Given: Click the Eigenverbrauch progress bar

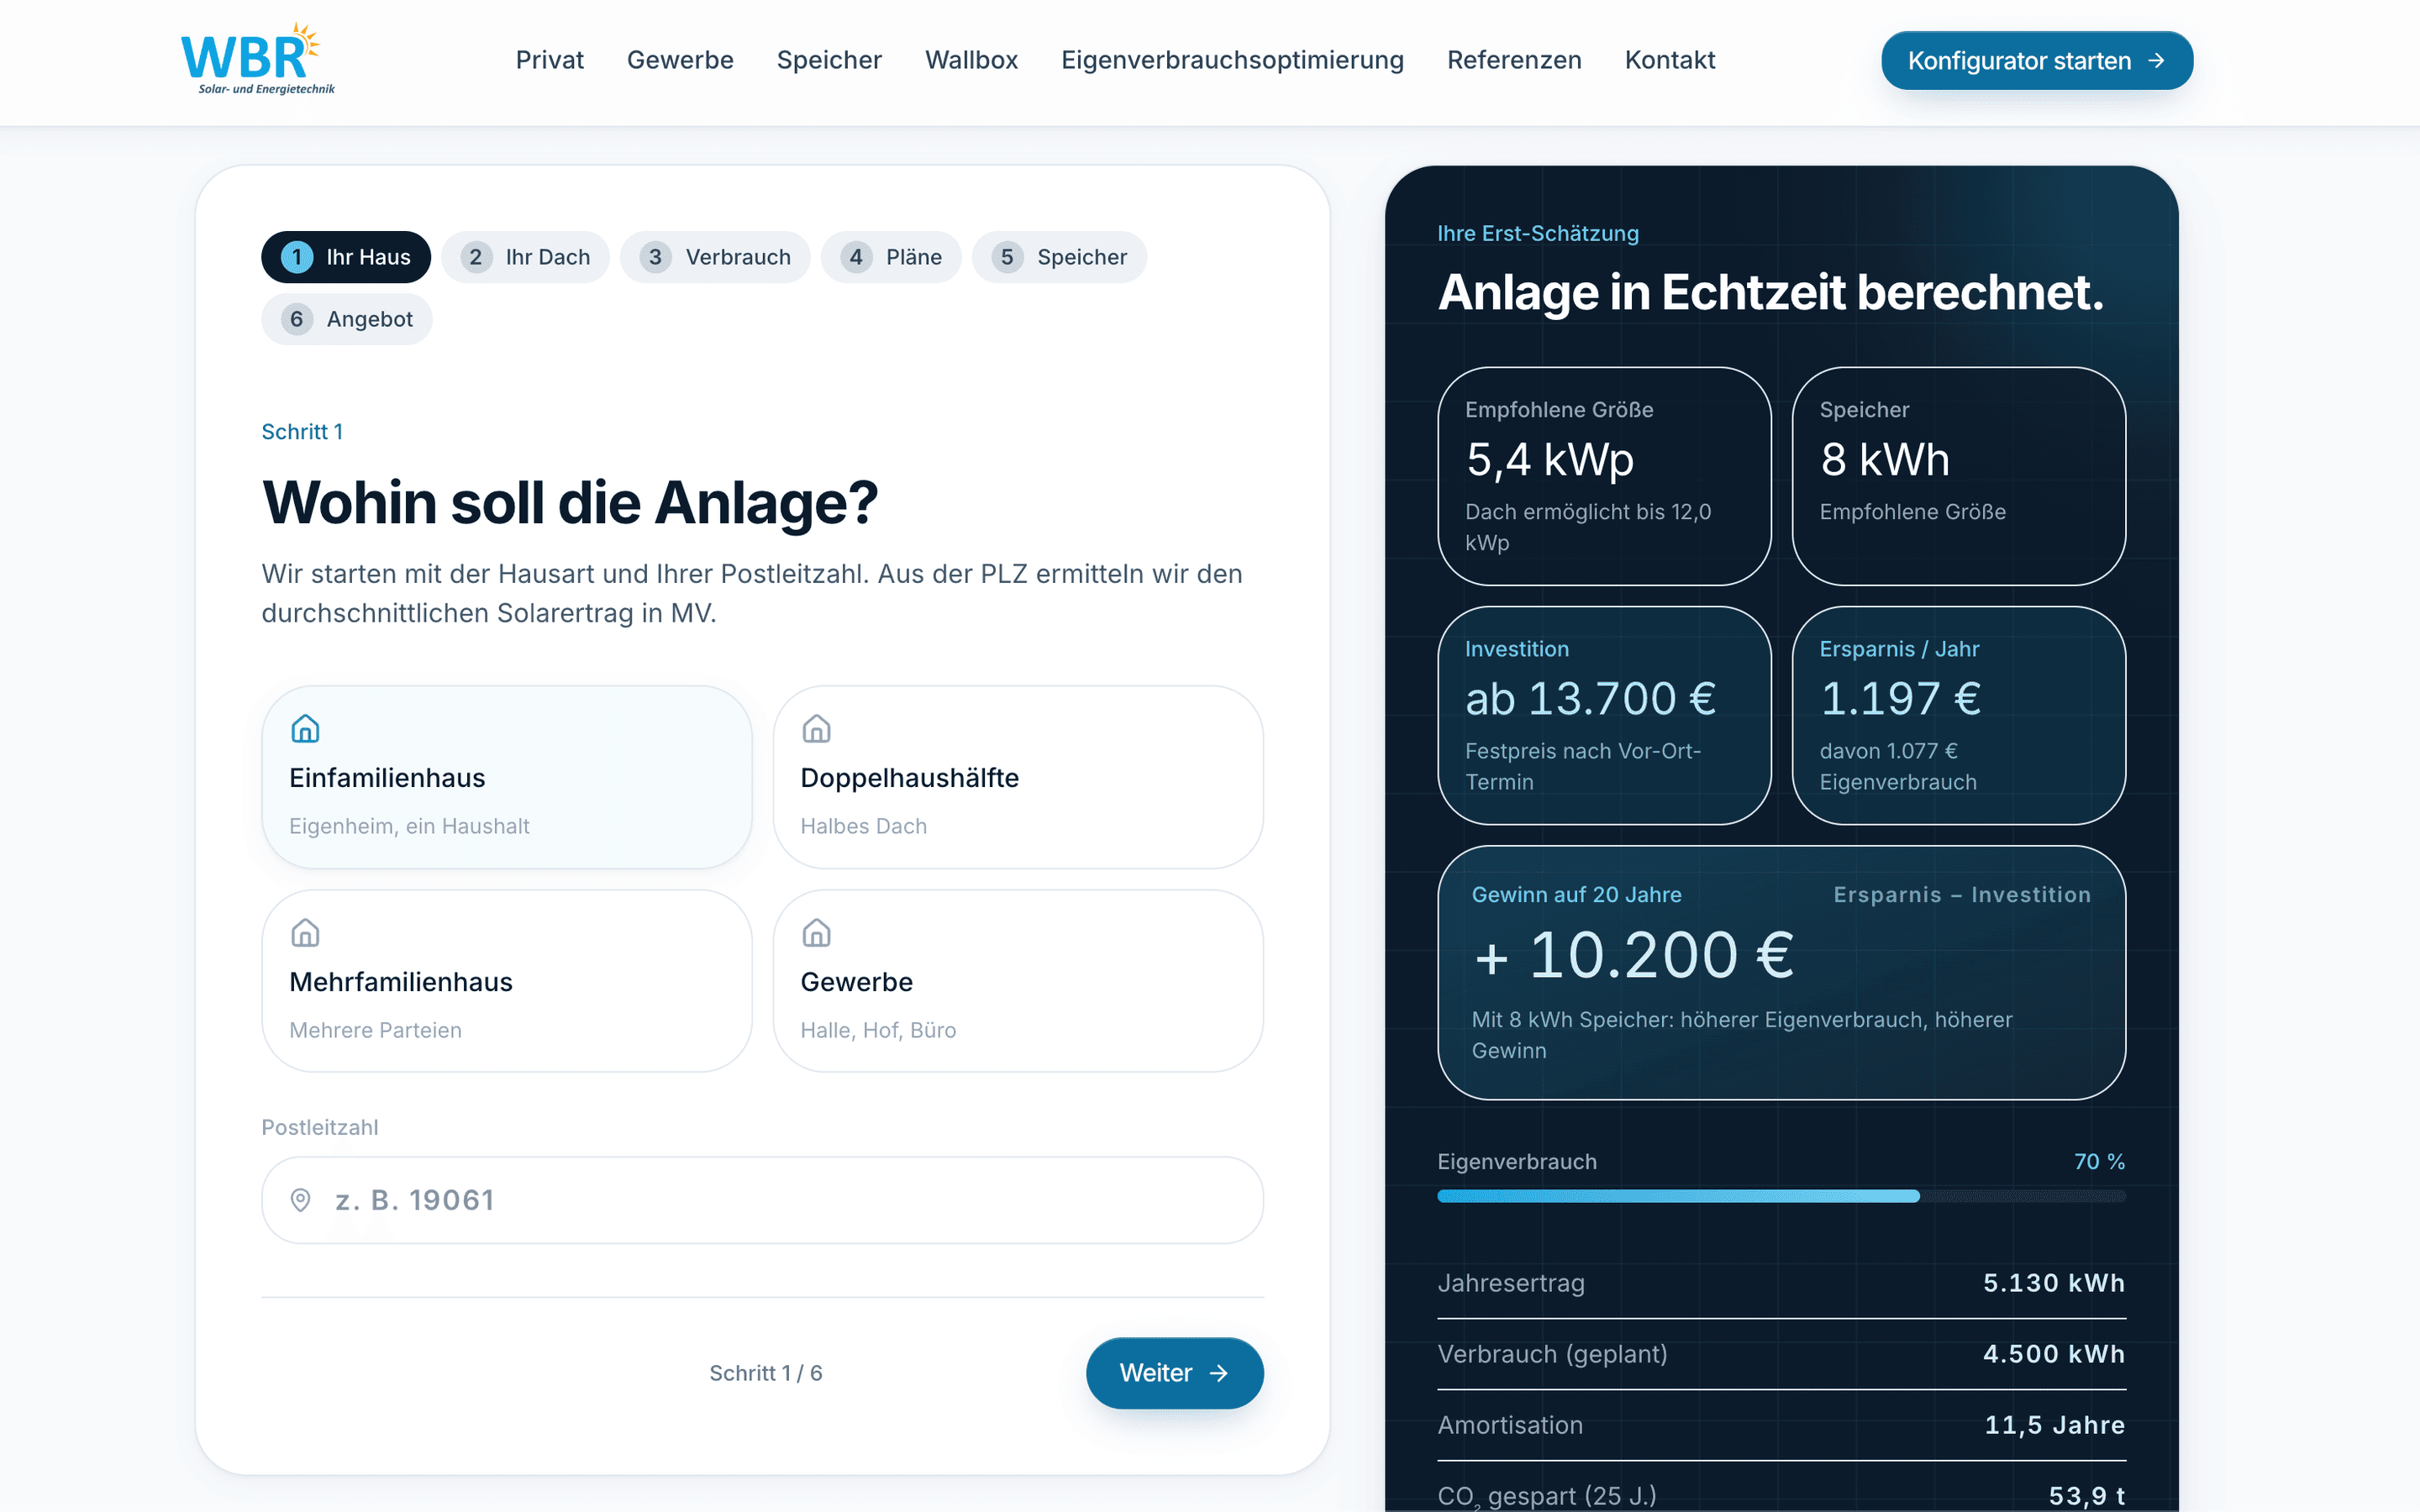Looking at the screenshot, I should click(1781, 1196).
